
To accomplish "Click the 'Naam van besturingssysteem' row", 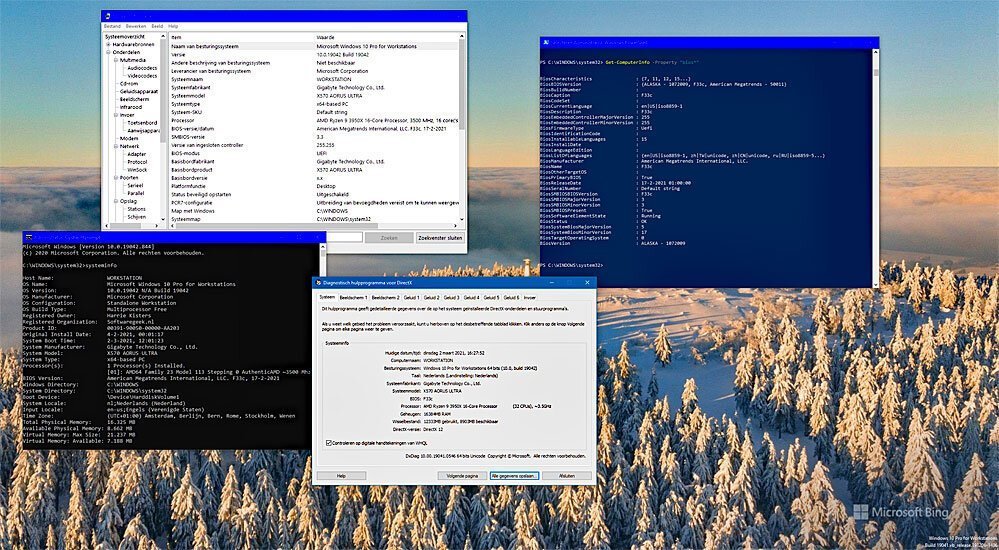I will coord(314,46).
